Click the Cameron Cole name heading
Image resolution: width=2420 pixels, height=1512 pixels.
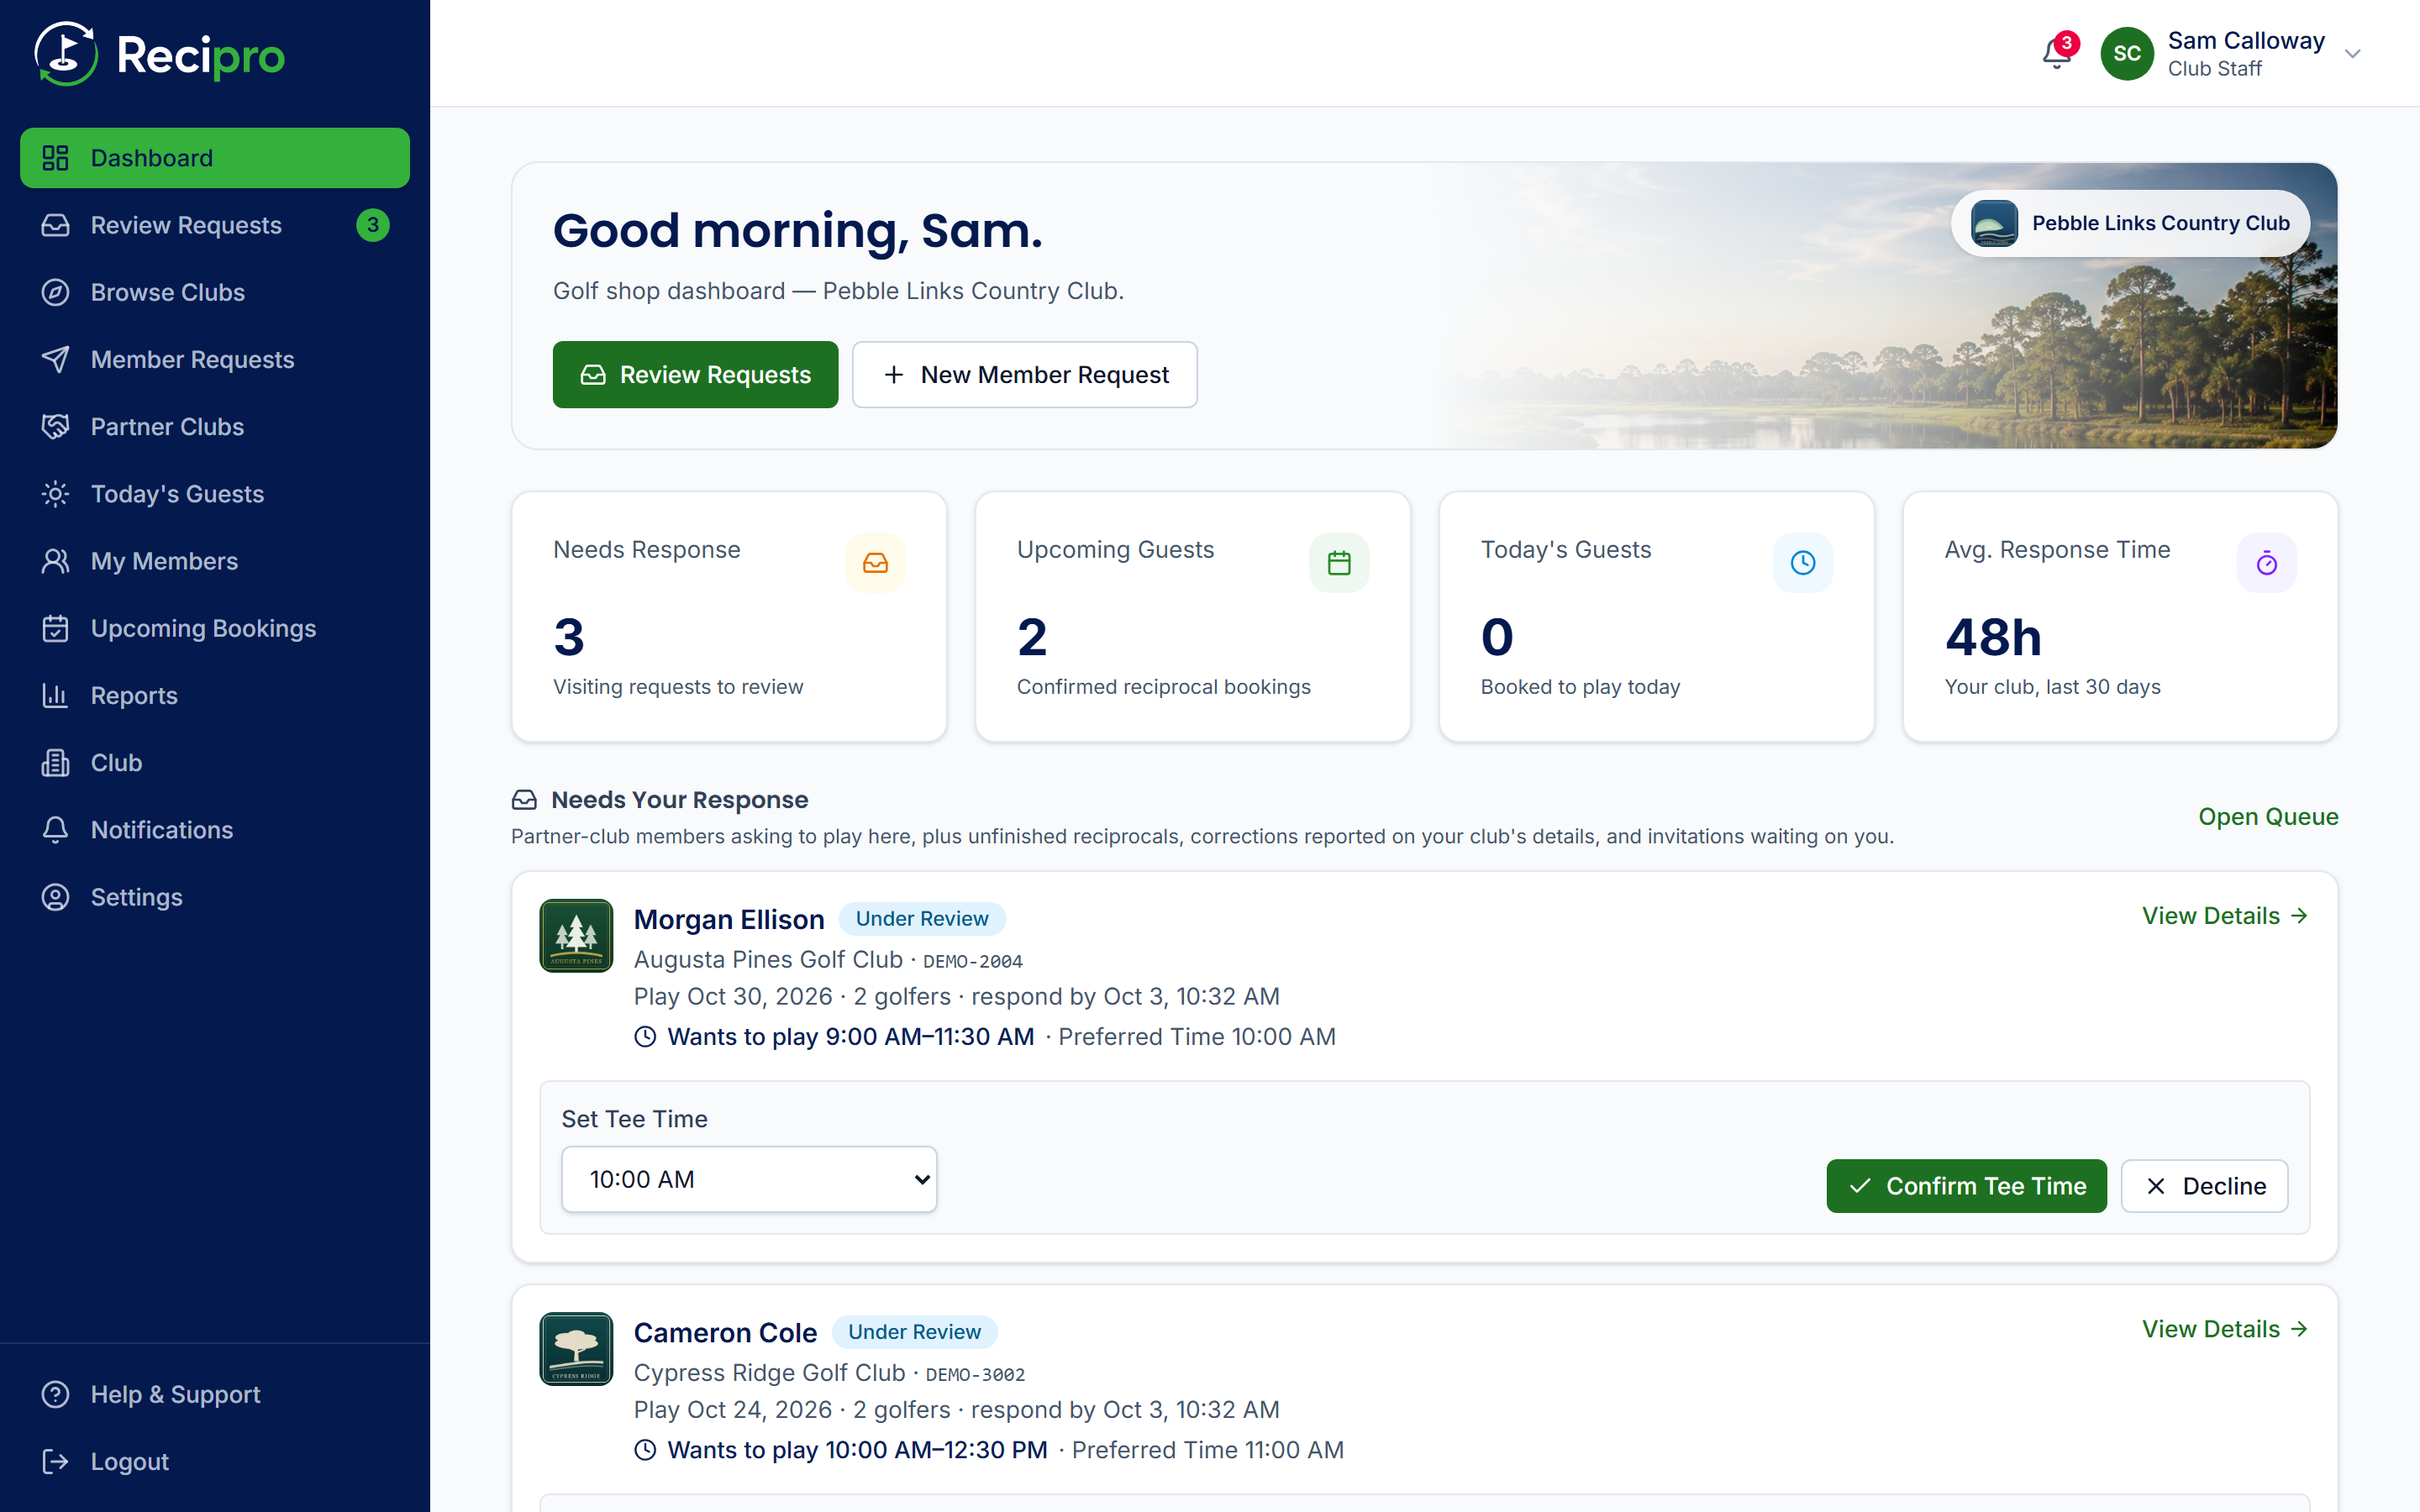pos(725,1333)
